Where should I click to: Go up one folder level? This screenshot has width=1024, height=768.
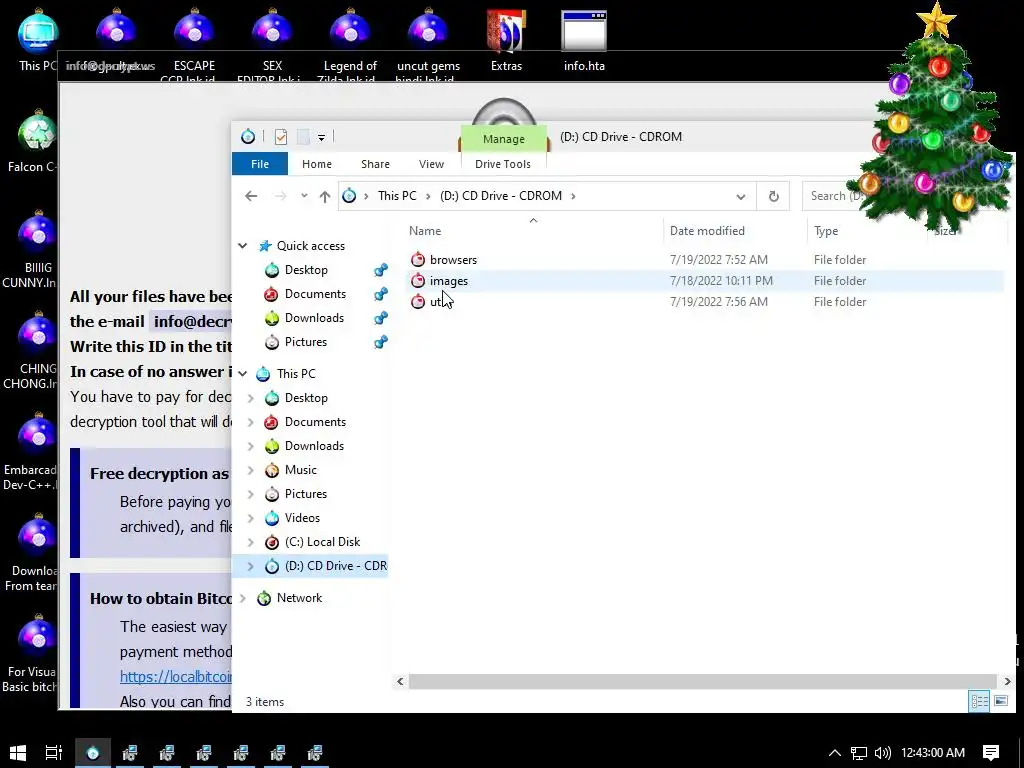pyautogui.click(x=325, y=196)
